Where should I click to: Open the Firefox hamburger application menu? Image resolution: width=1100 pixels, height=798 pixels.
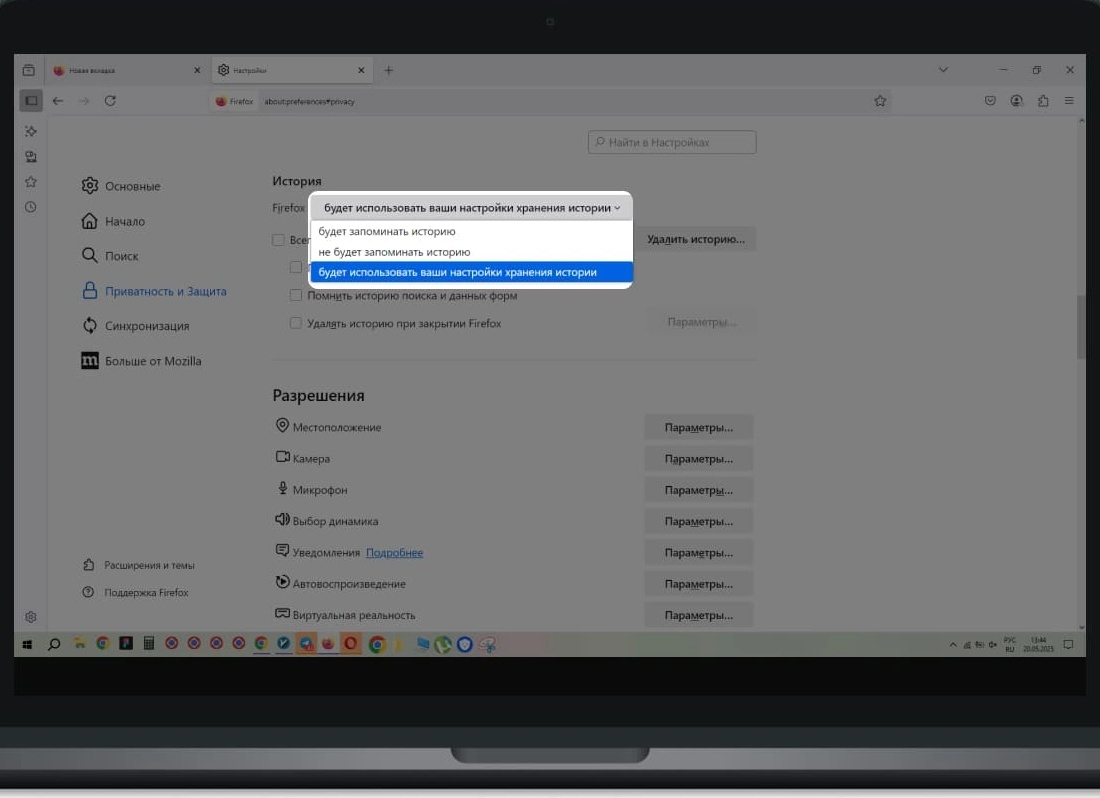click(x=1069, y=101)
